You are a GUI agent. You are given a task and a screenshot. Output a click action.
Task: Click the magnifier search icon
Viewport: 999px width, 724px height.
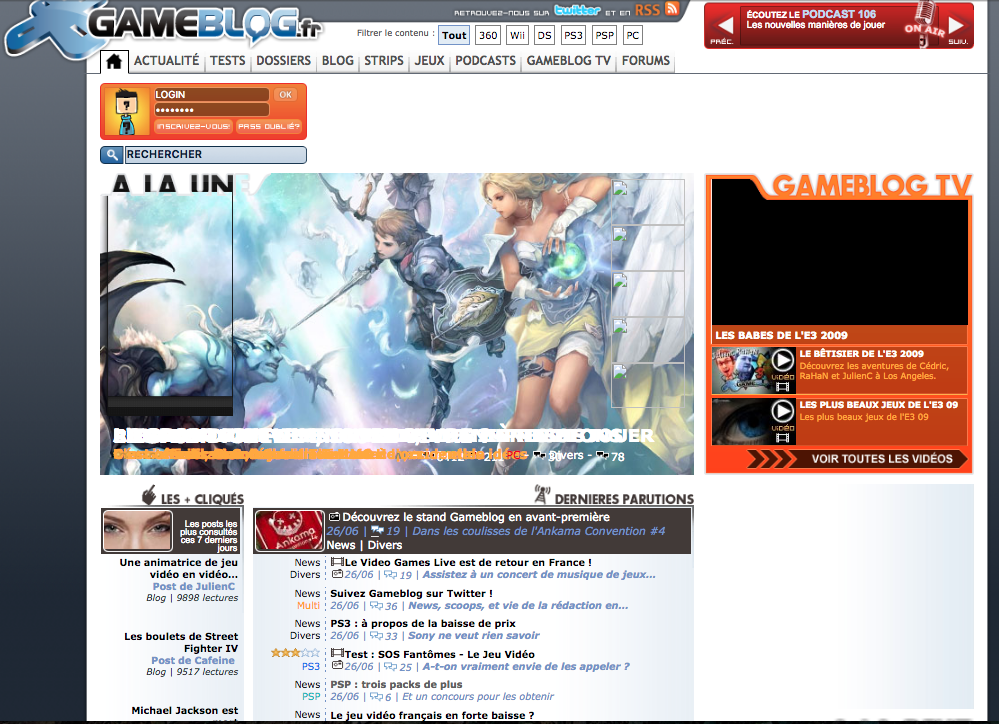pos(111,155)
